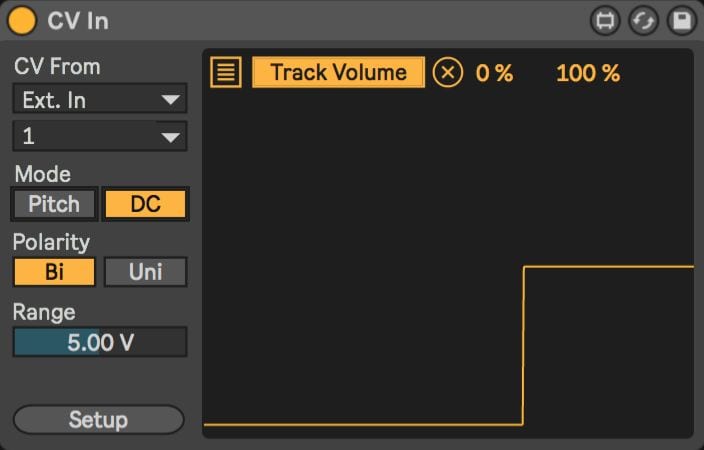Open the Ext. In source dropdown
The height and width of the screenshot is (450, 704).
100,99
